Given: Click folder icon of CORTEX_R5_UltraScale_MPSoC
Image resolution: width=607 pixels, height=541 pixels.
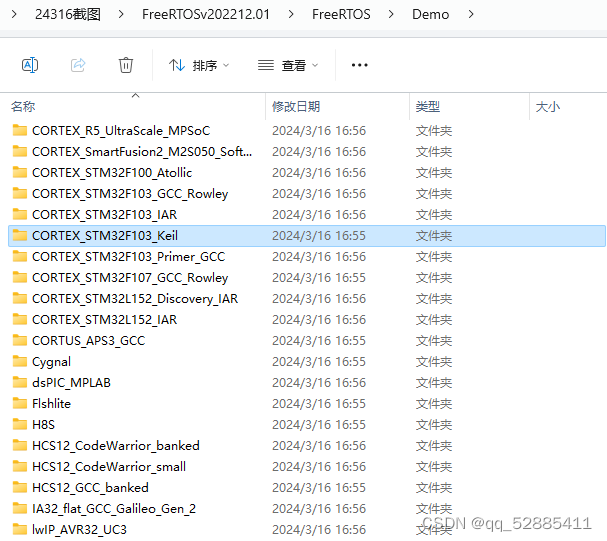Looking at the screenshot, I should point(20,130).
